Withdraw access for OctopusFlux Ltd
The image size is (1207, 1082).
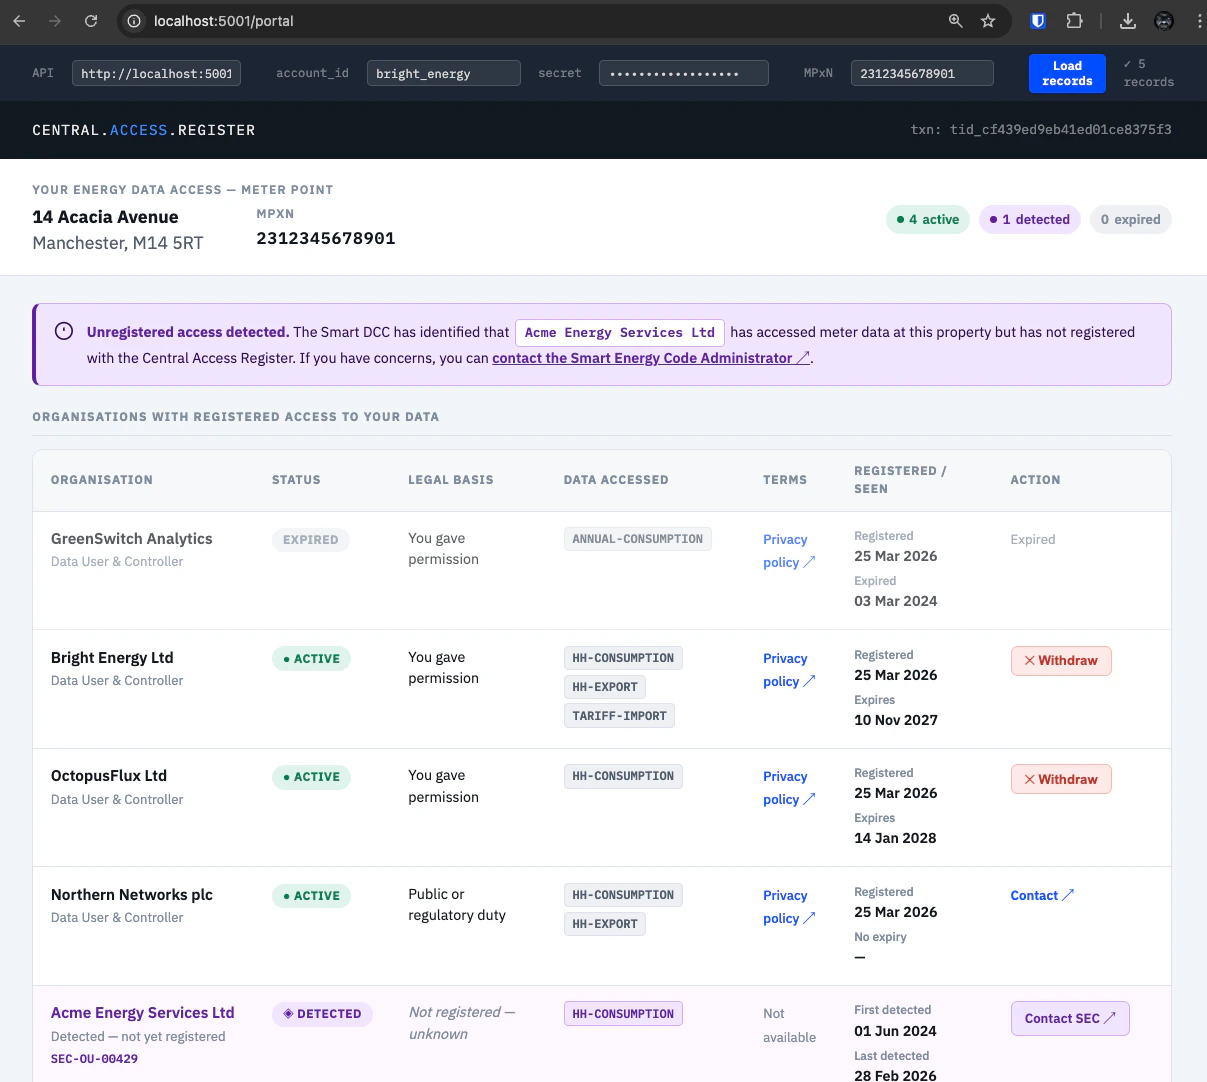click(x=1061, y=779)
